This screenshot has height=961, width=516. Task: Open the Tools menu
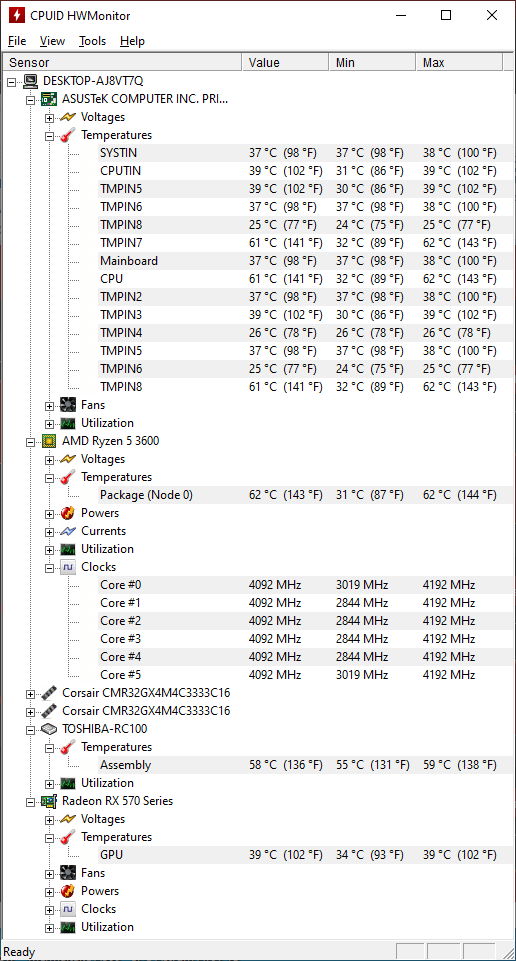pyautogui.click(x=93, y=41)
